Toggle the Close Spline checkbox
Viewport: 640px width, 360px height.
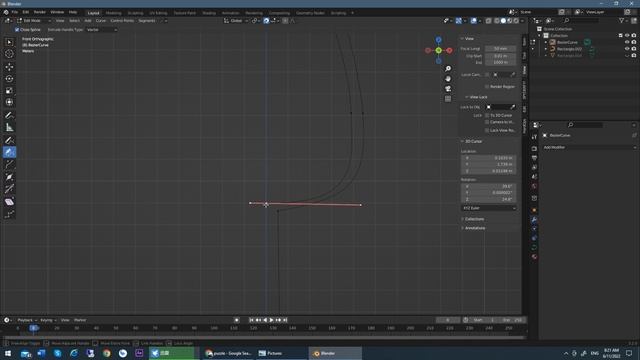(x=17, y=30)
